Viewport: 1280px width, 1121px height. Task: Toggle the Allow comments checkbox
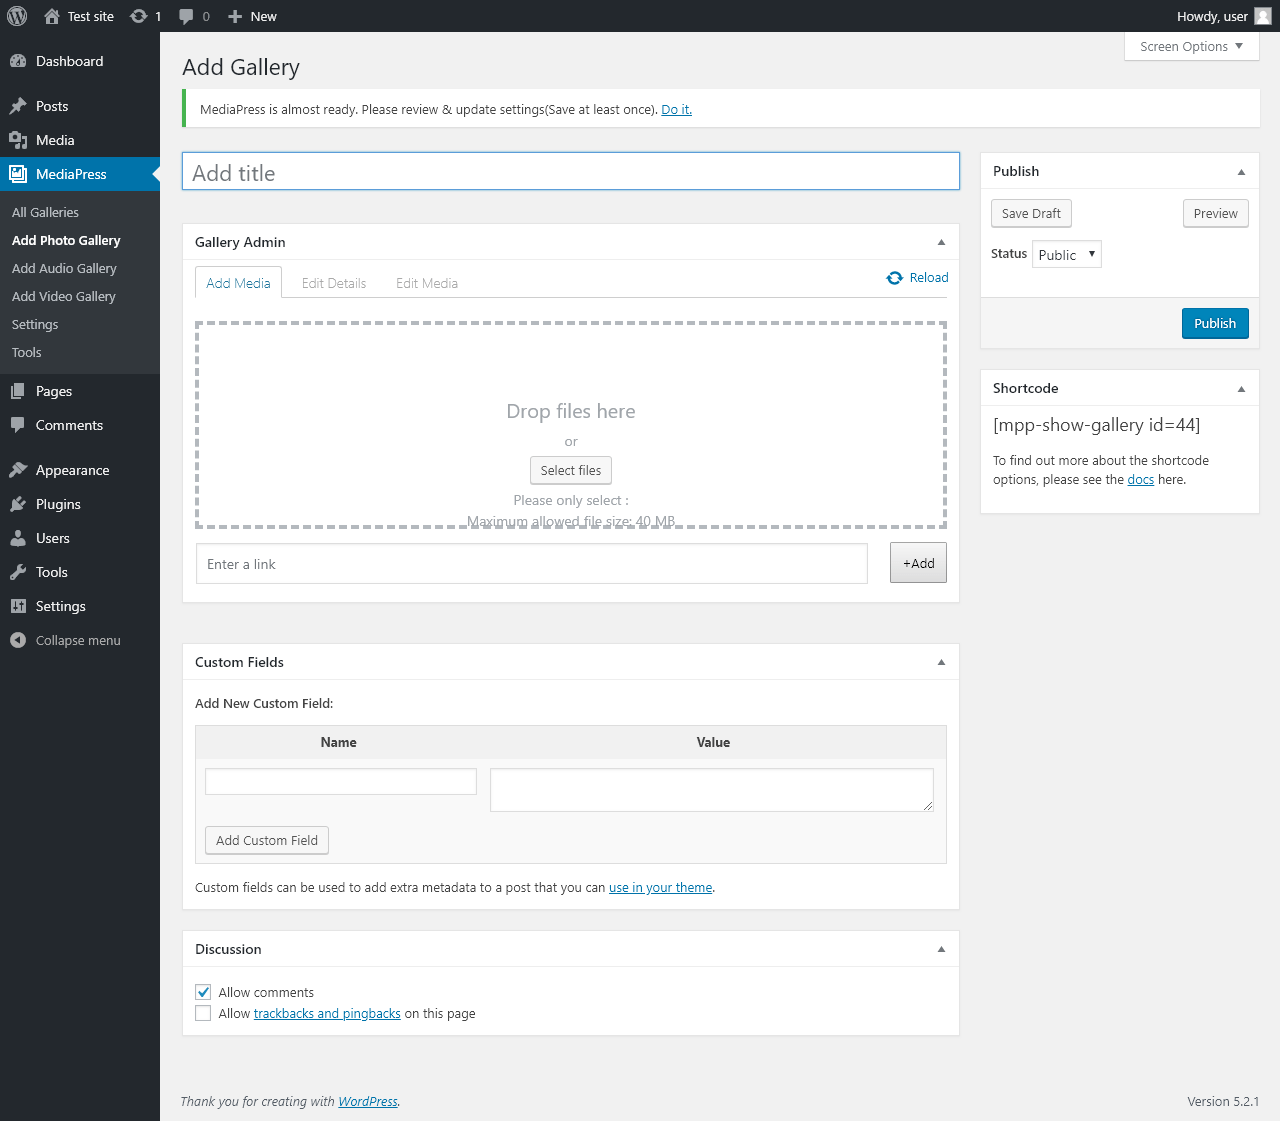[x=203, y=992]
